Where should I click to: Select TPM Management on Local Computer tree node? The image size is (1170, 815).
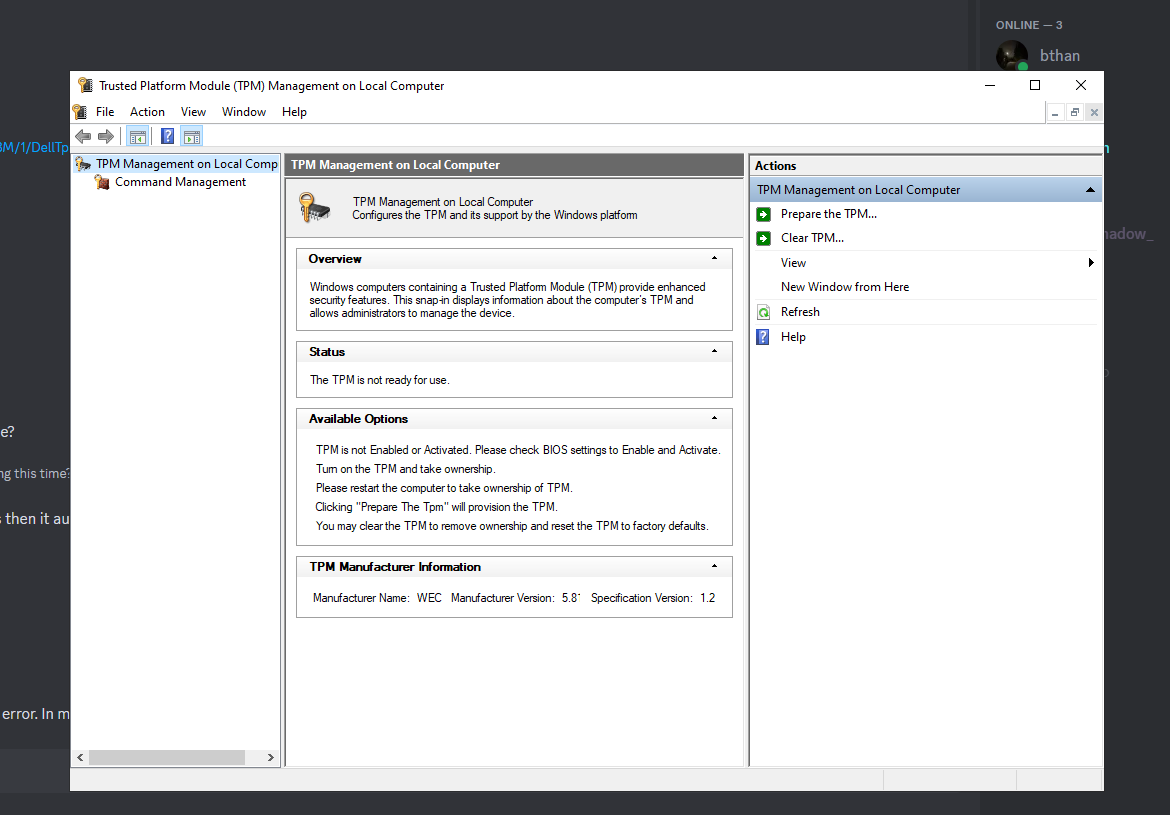(187, 164)
